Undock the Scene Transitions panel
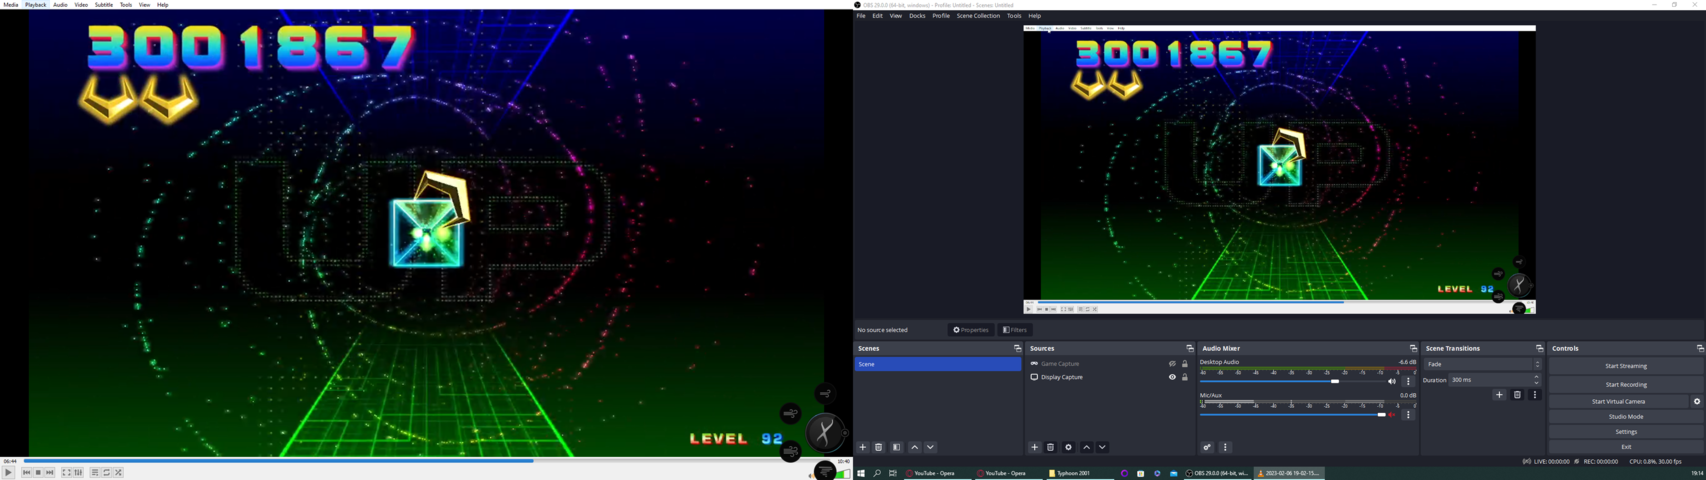1706x480 pixels. [1539, 349]
